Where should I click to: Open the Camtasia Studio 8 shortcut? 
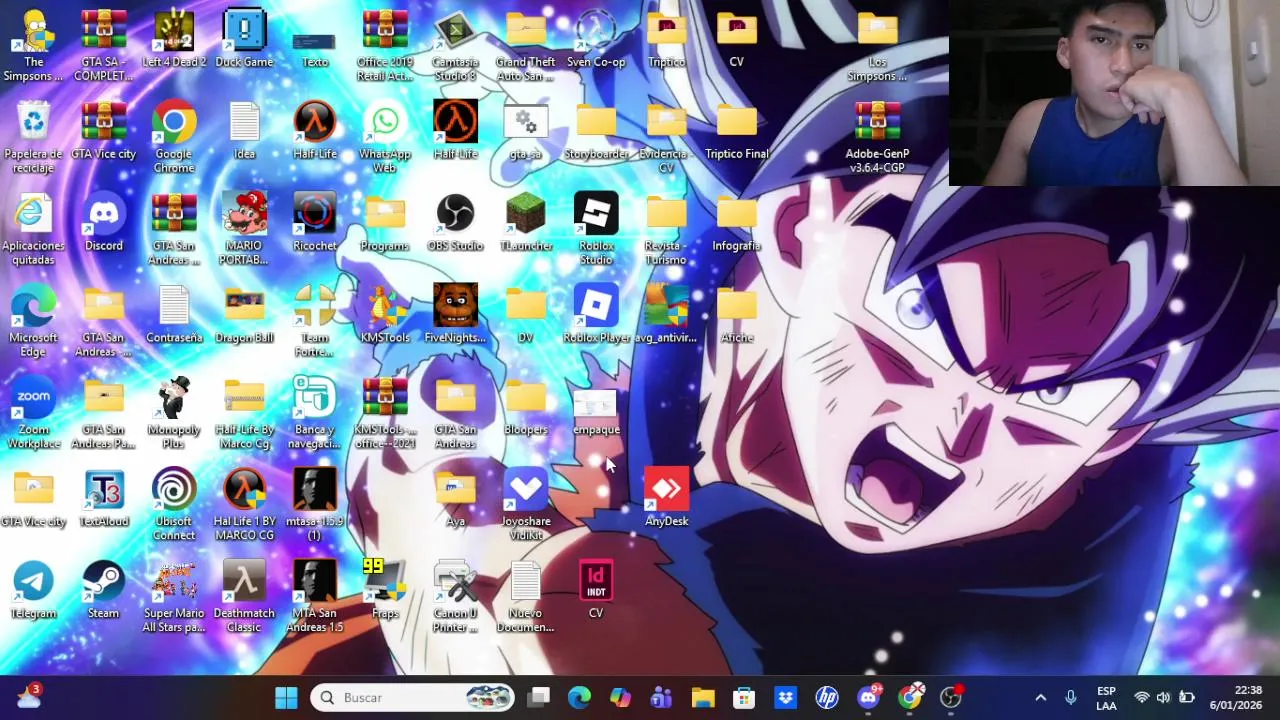coord(455,46)
